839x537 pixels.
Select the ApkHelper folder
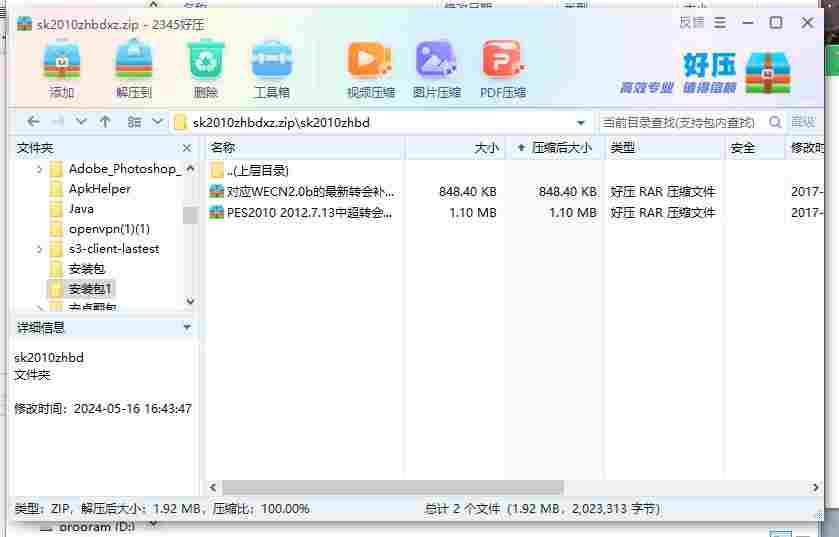100,189
